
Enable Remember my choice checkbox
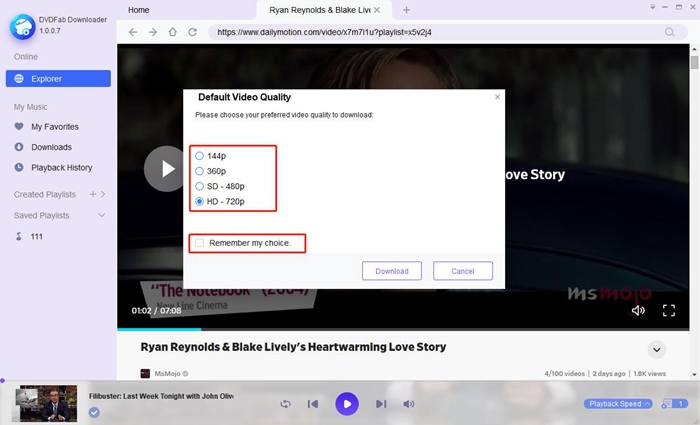click(x=200, y=243)
